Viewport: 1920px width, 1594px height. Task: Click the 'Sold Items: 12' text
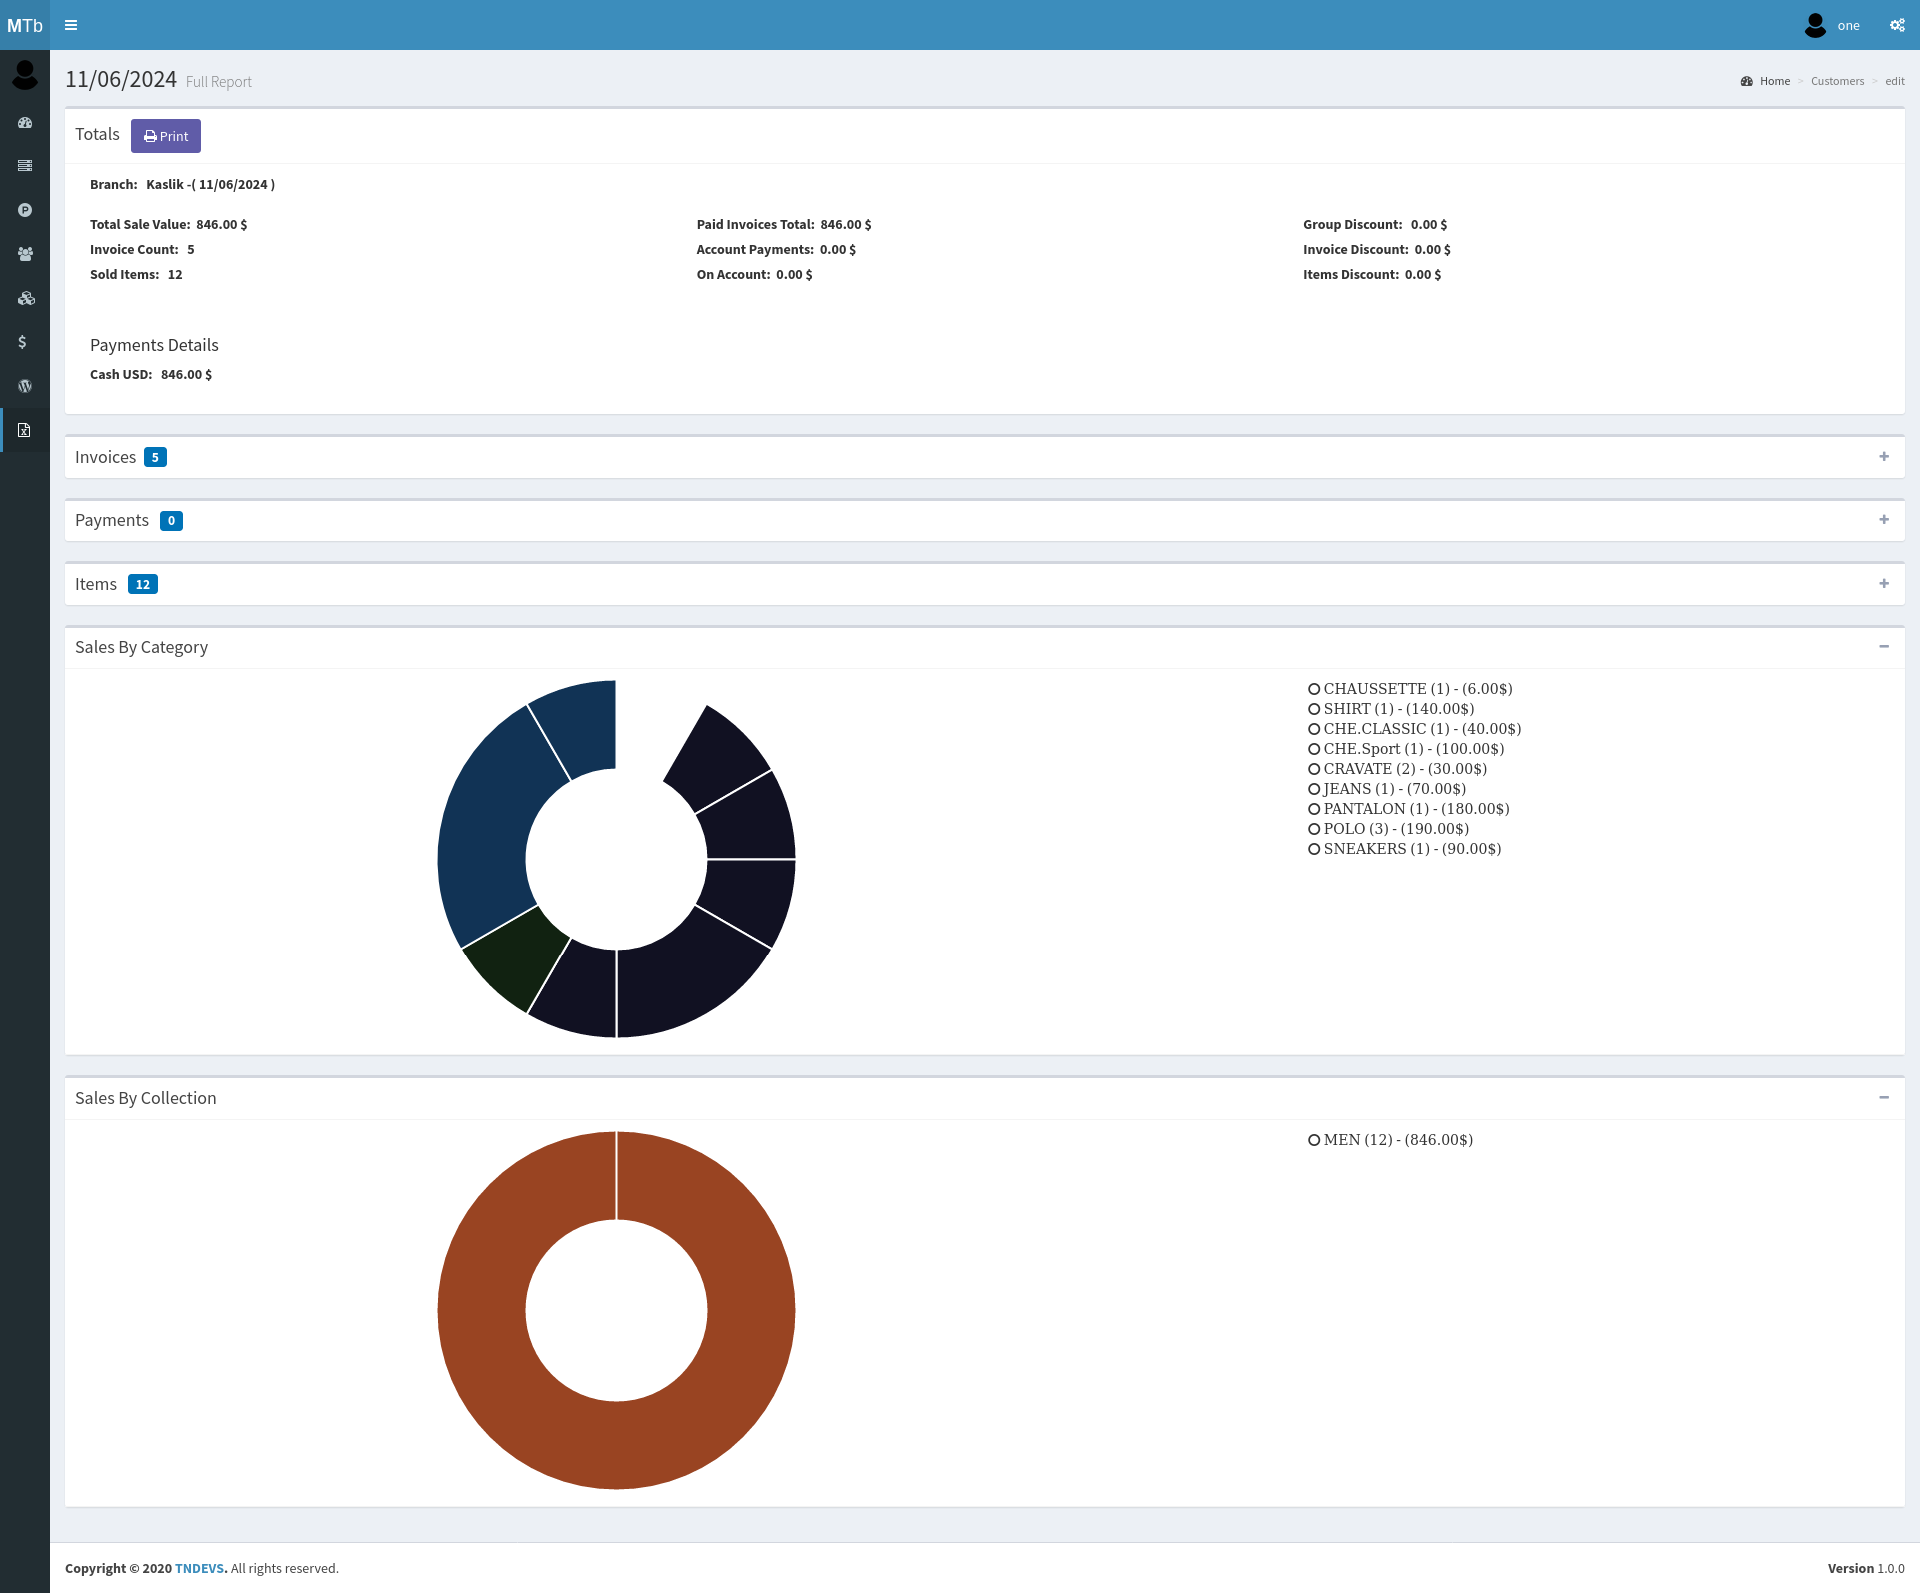pos(136,275)
